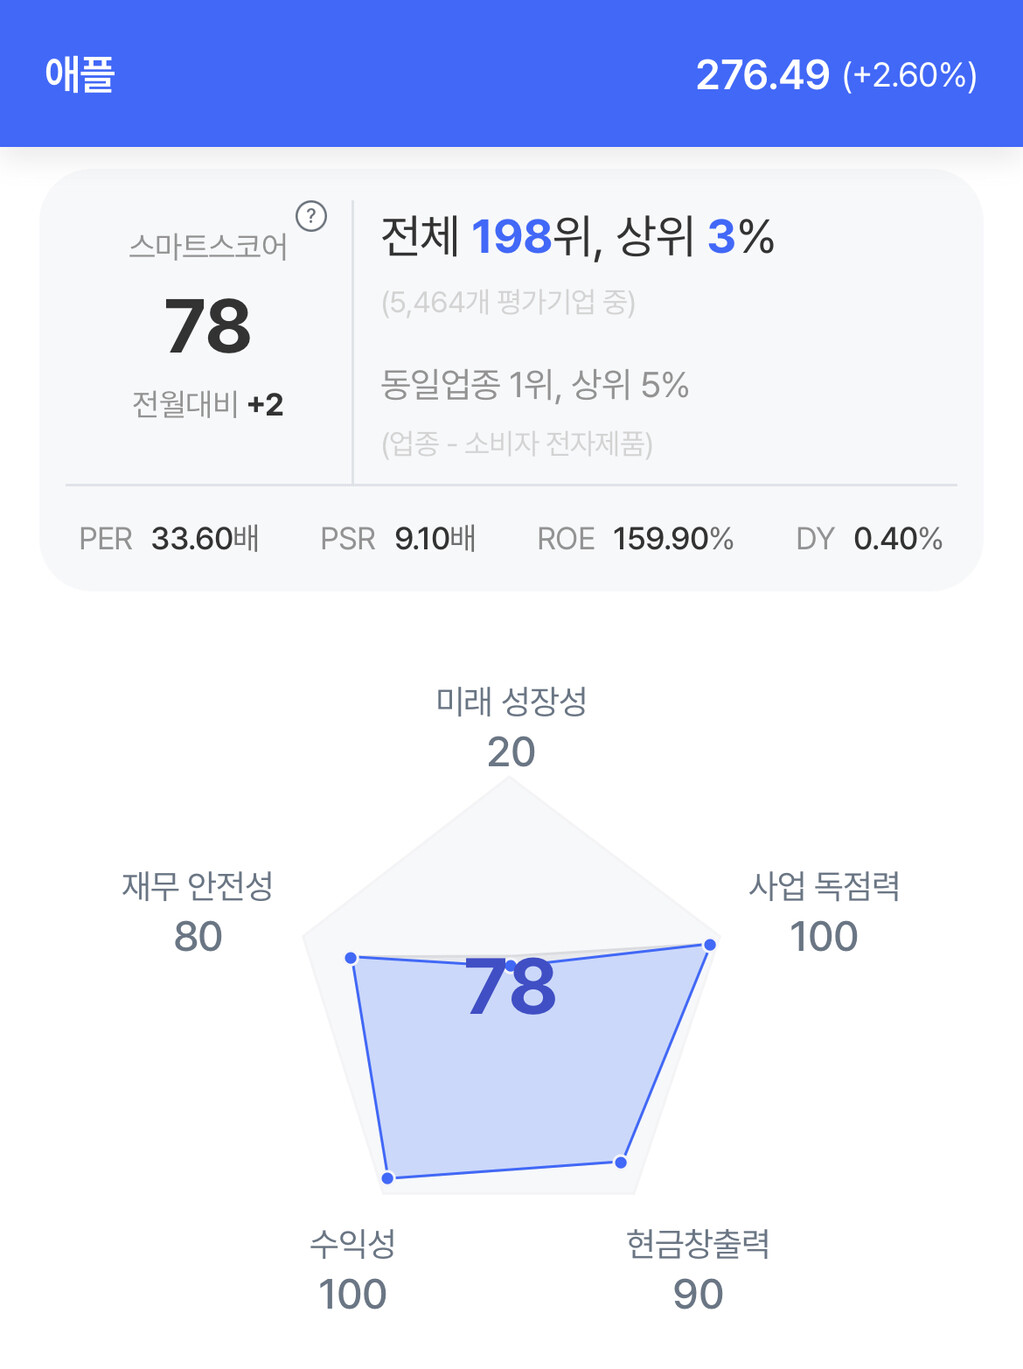
Task: Tap the radar data point for 현금창출력
Action: [621, 1162]
